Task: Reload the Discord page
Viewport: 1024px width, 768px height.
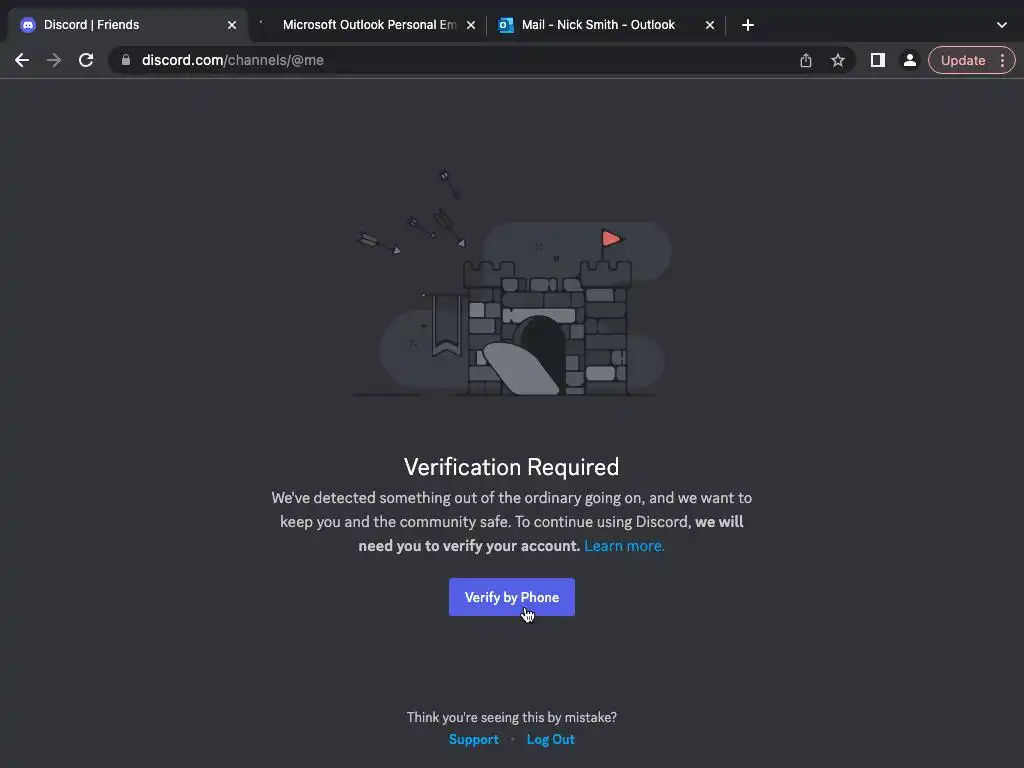Action: point(86,60)
